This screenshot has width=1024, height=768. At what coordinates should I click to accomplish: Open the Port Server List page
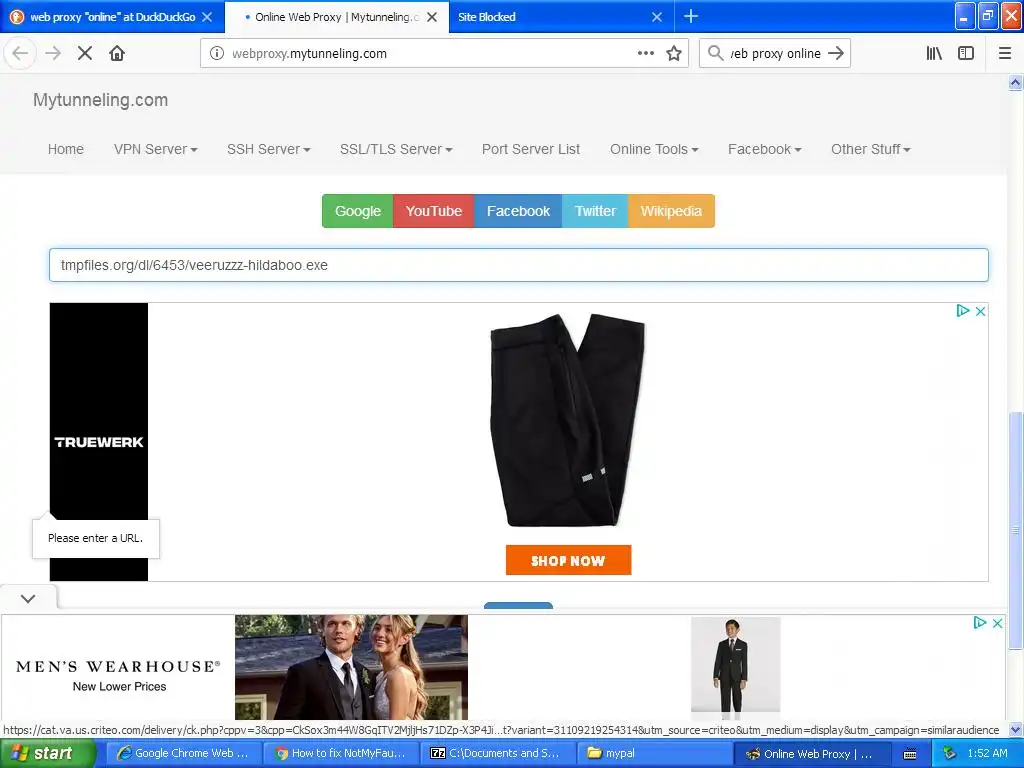[x=530, y=149]
